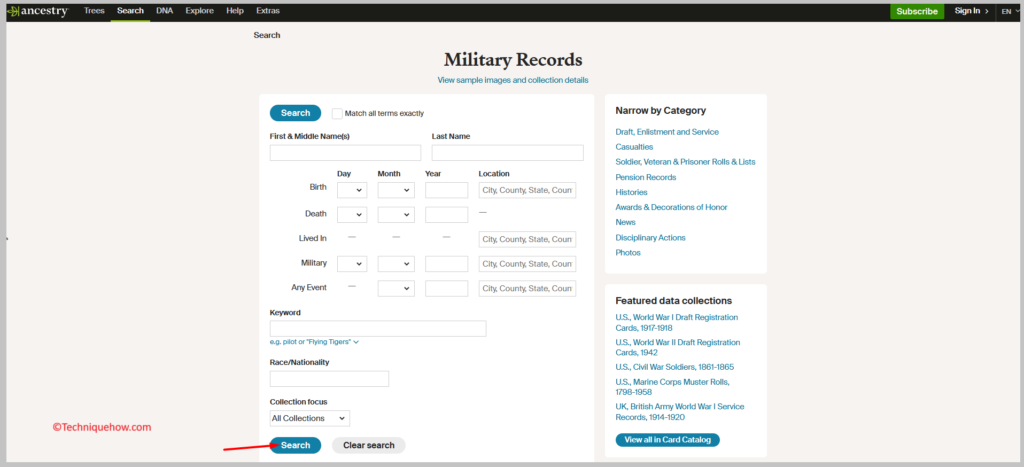Focus the Lived In Location field

pos(527,239)
